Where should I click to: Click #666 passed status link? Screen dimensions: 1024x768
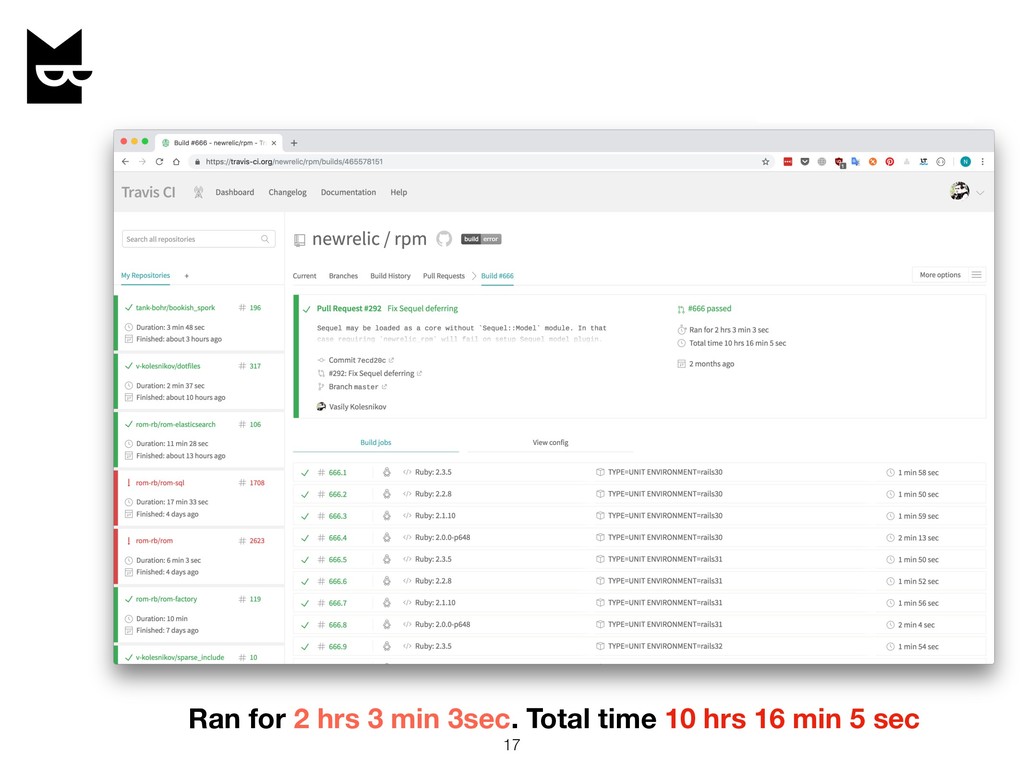pos(709,308)
